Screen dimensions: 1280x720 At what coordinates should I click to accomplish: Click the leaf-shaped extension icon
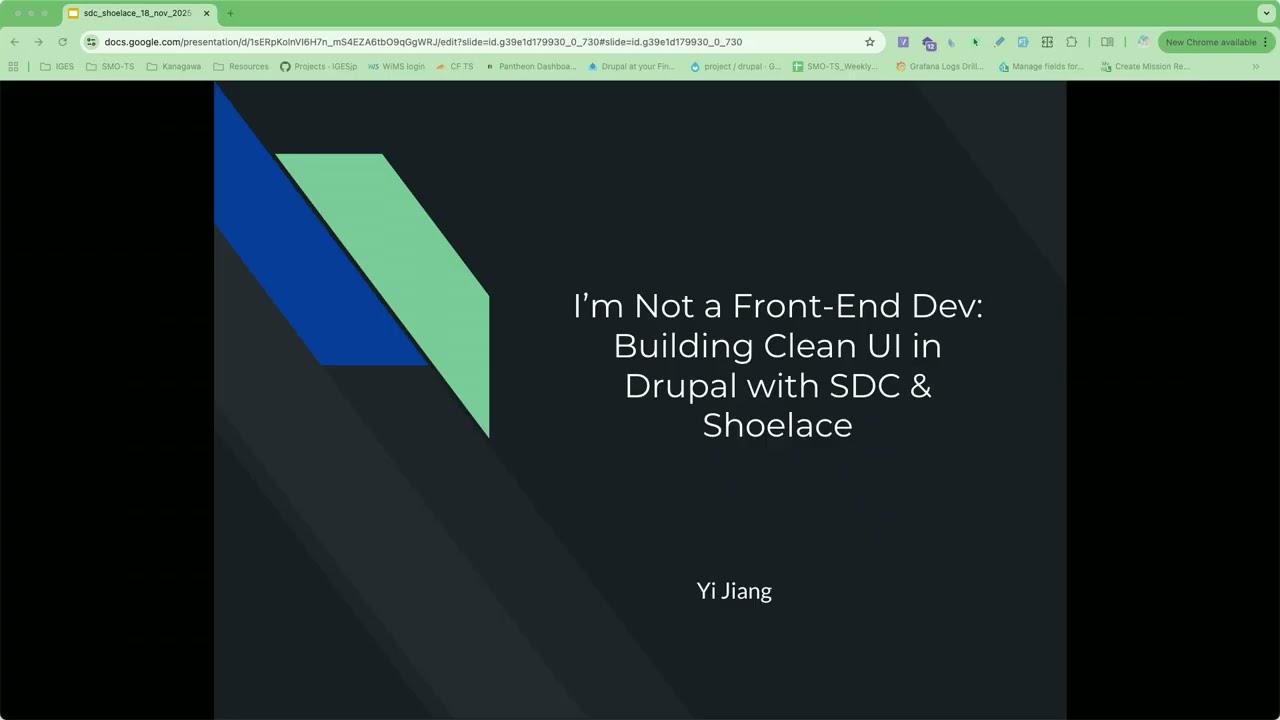click(951, 42)
